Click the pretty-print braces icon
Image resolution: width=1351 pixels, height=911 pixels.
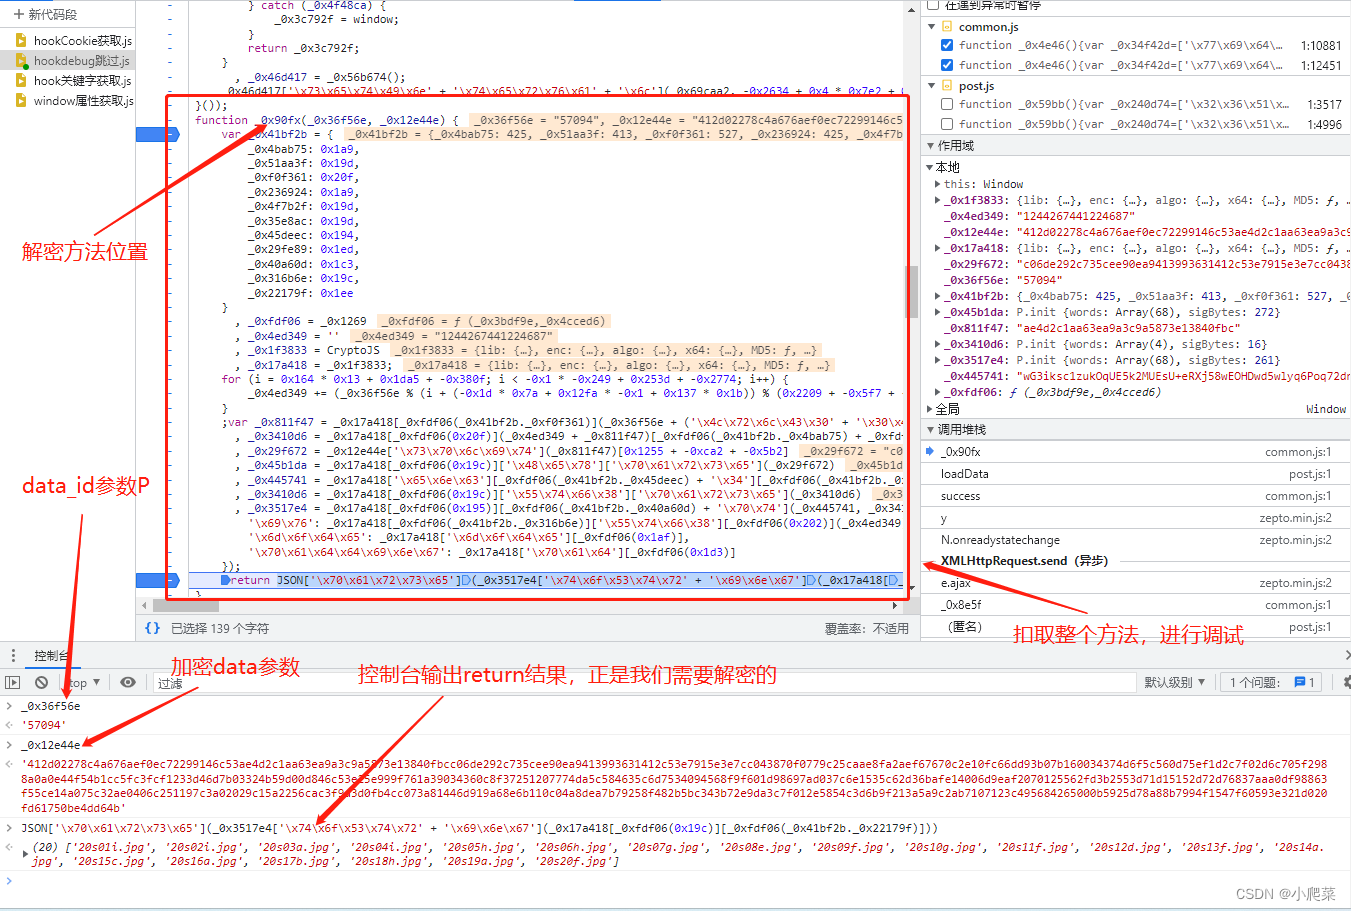click(152, 628)
